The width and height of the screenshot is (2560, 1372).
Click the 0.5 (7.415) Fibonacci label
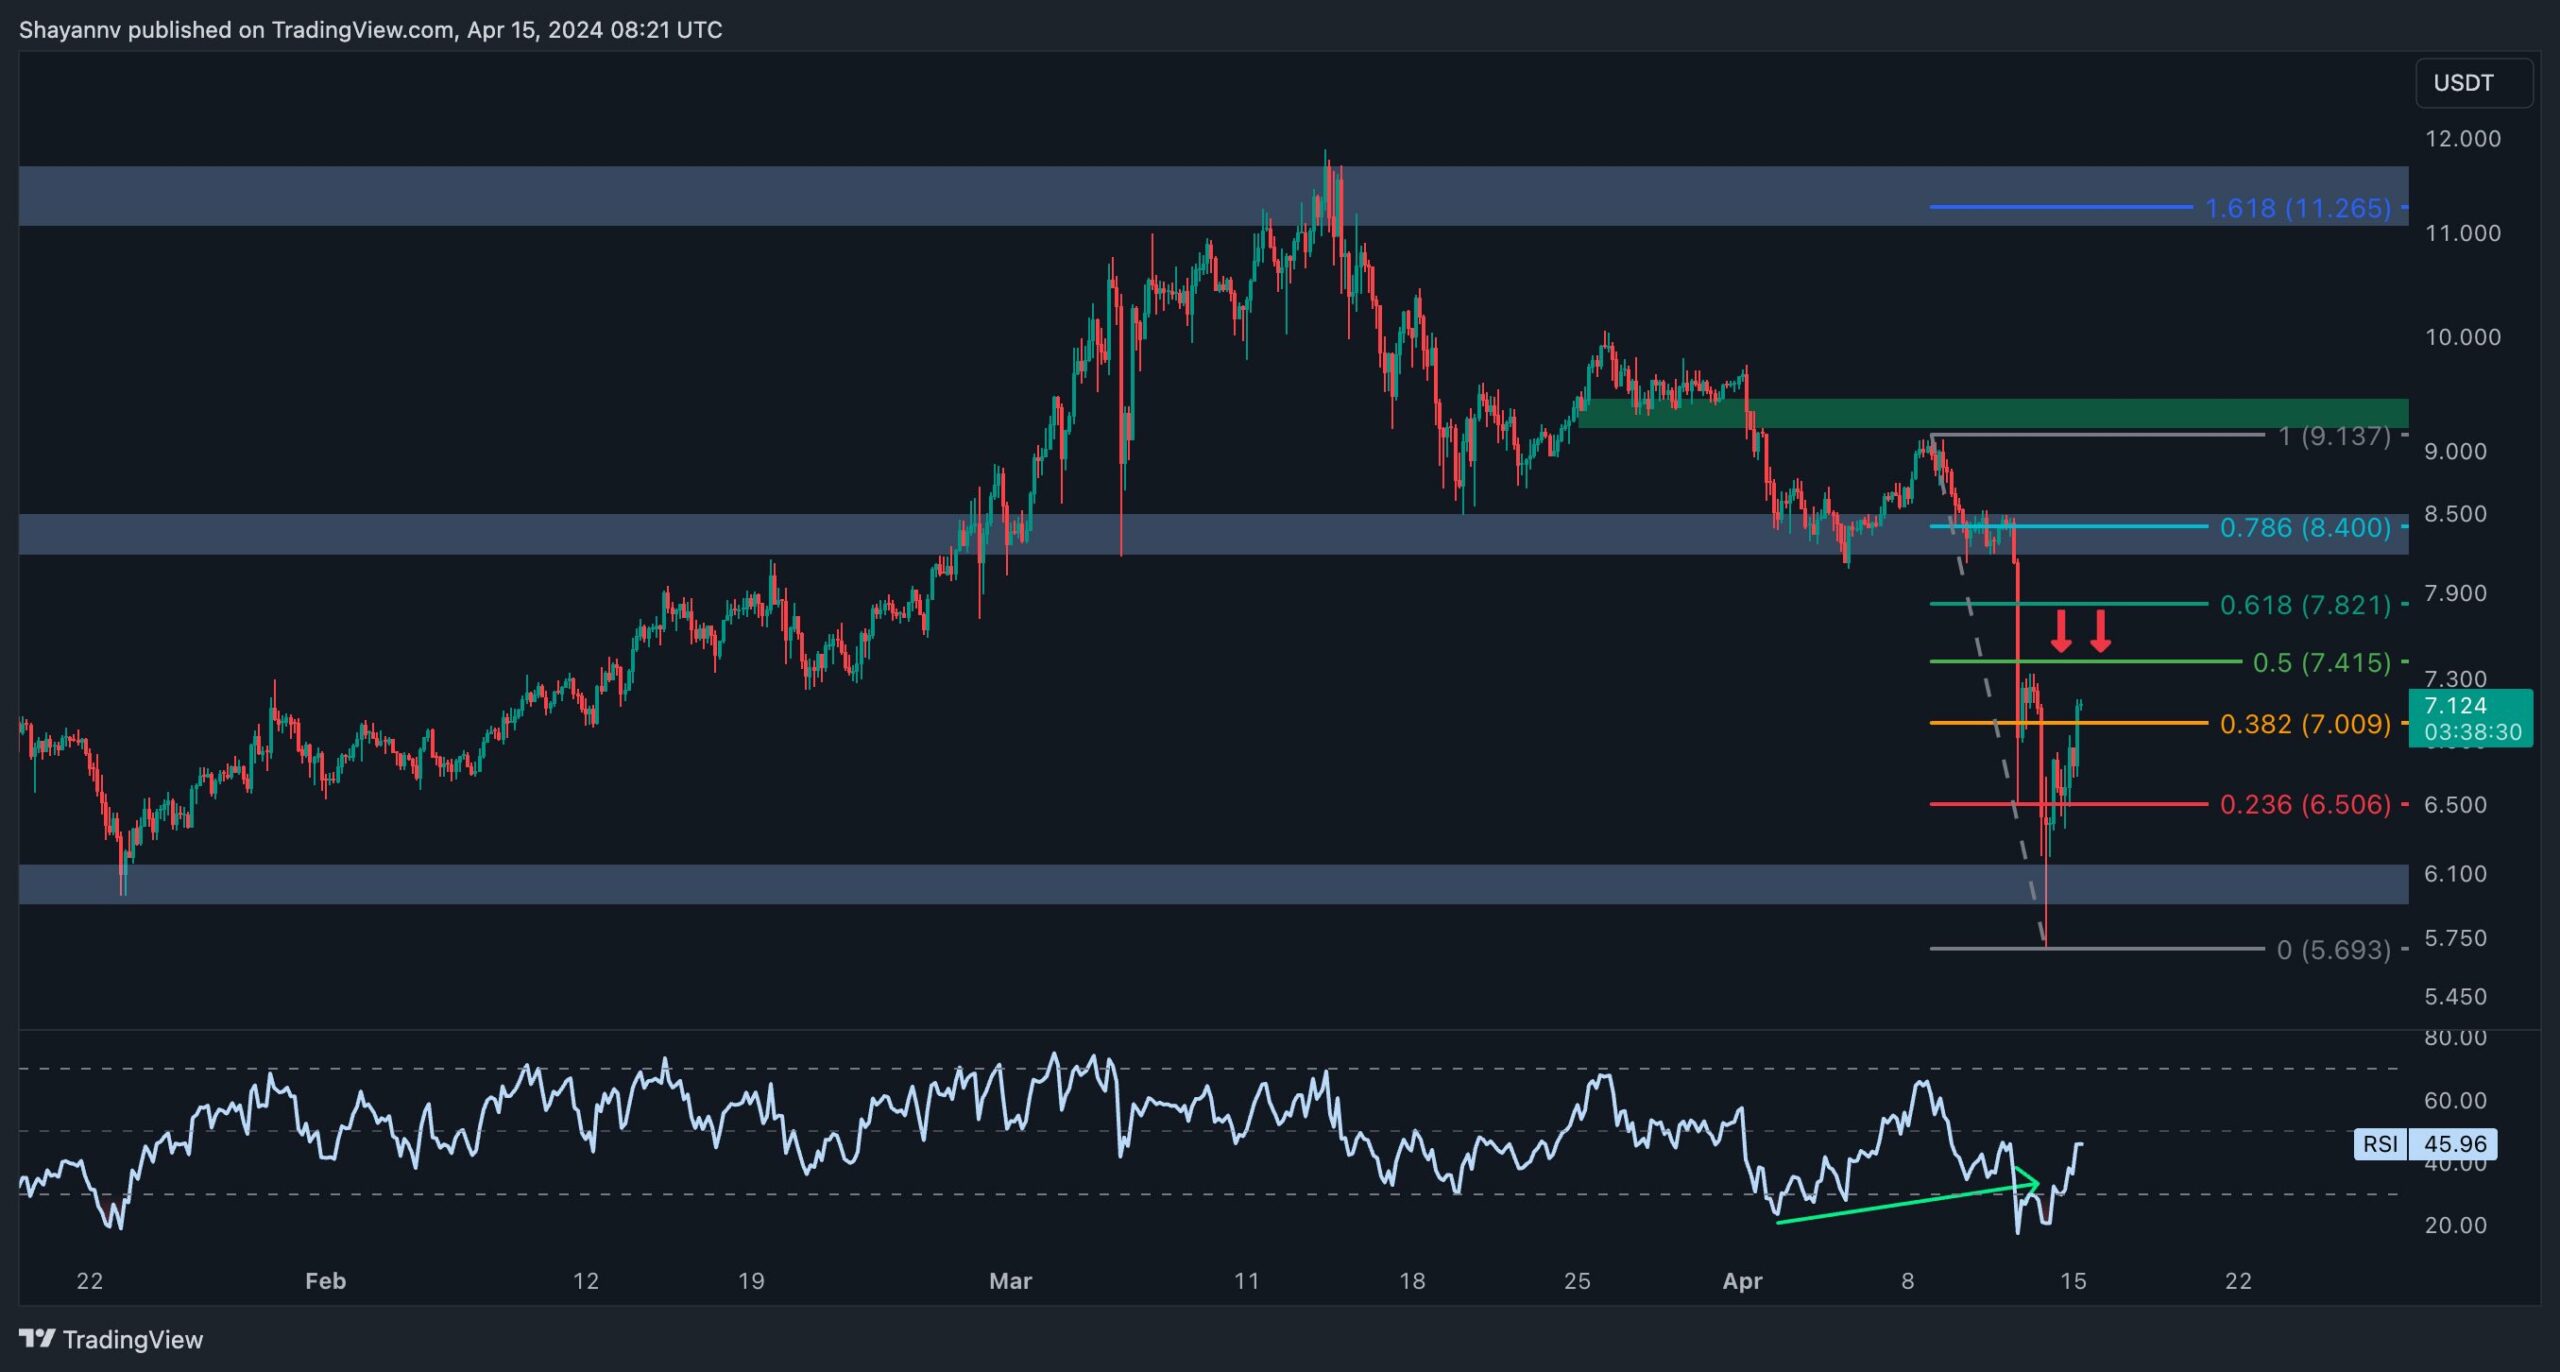tap(2321, 662)
